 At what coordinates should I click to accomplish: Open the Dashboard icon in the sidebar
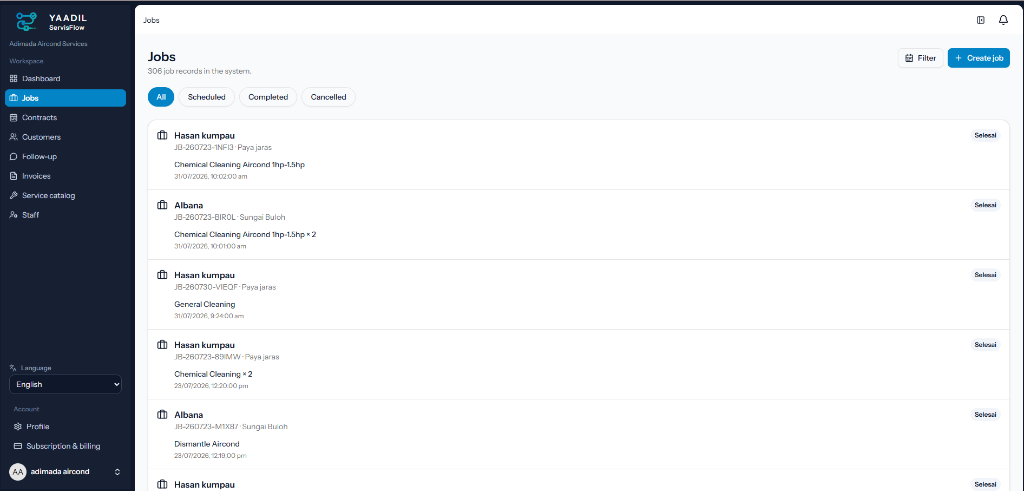(x=14, y=78)
